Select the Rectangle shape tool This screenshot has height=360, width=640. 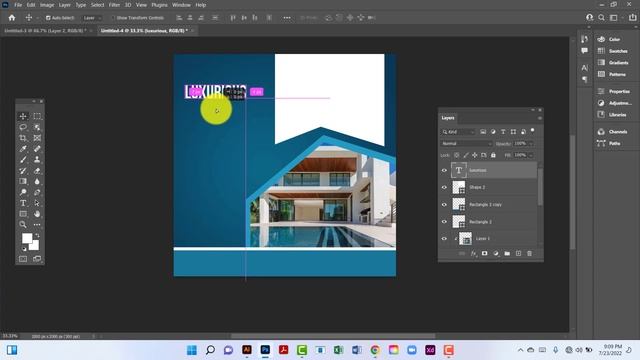coord(23,214)
